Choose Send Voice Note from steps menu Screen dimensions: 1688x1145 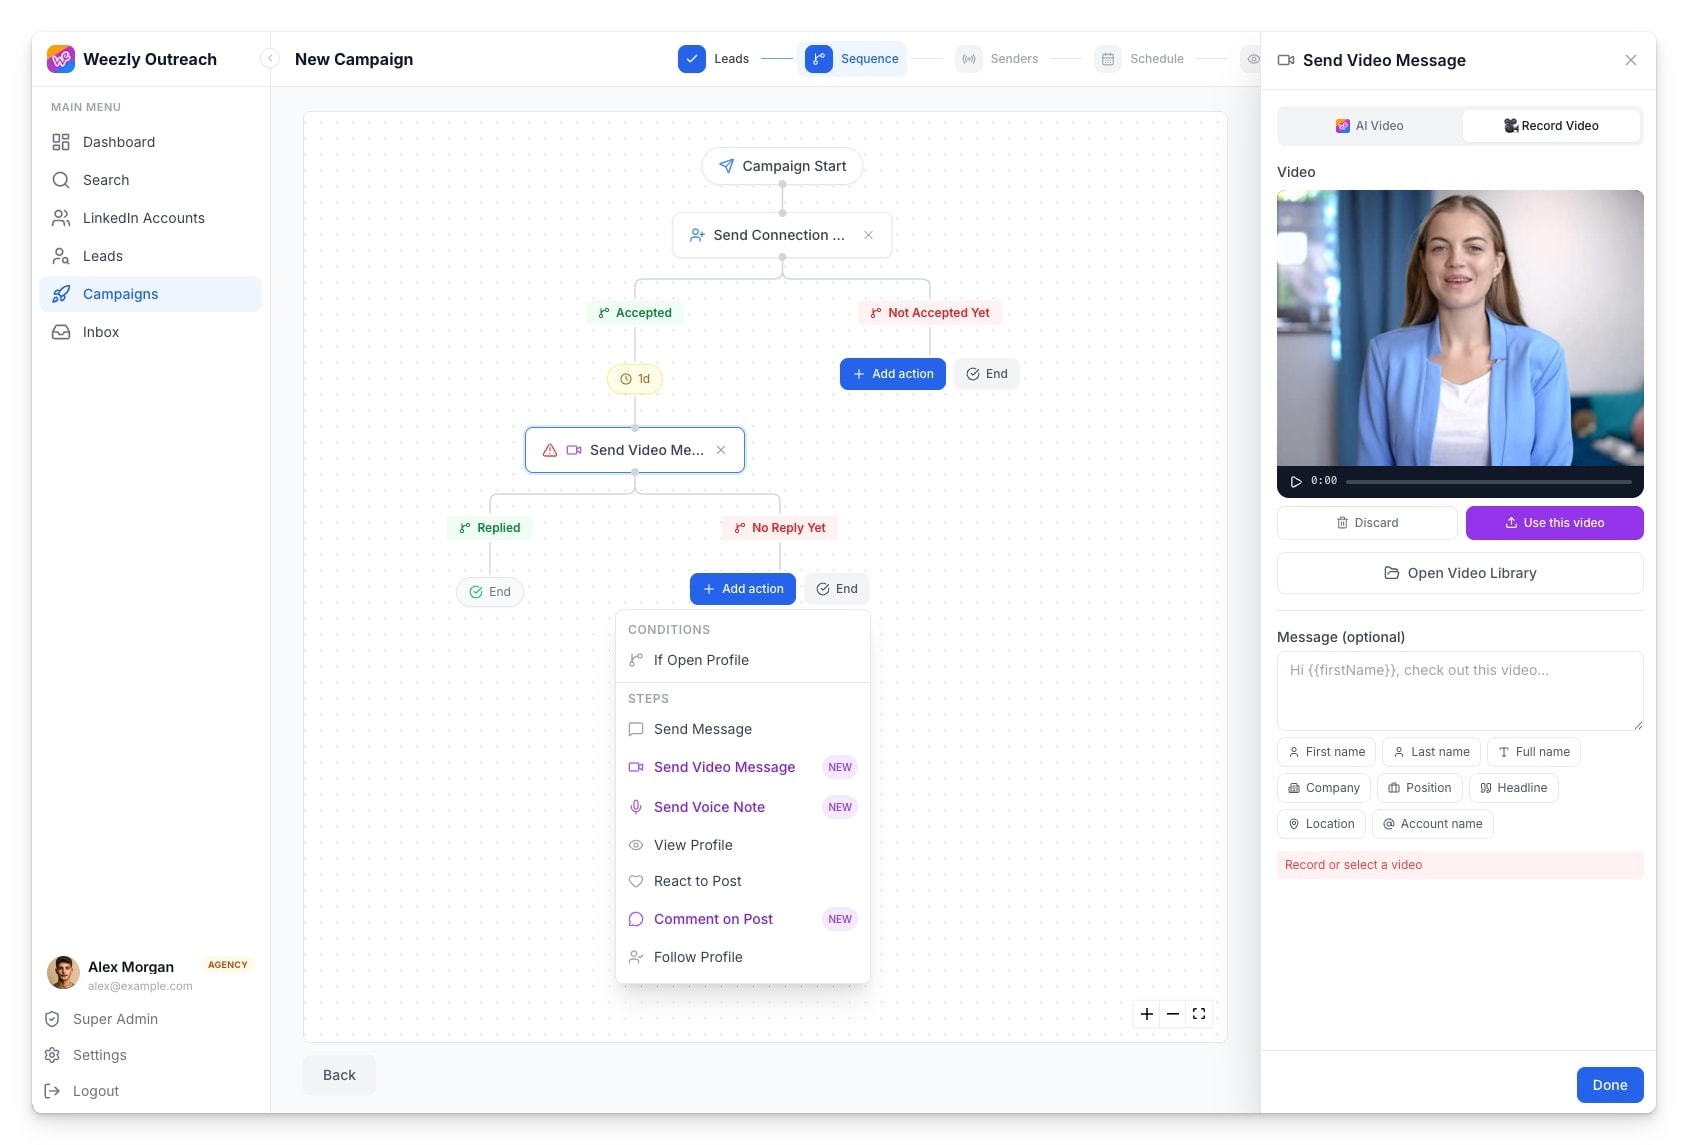pos(743,807)
